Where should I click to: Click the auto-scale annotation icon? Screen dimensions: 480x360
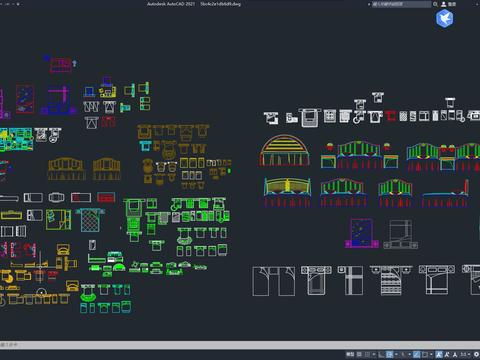pyautogui.click(x=447, y=354)
